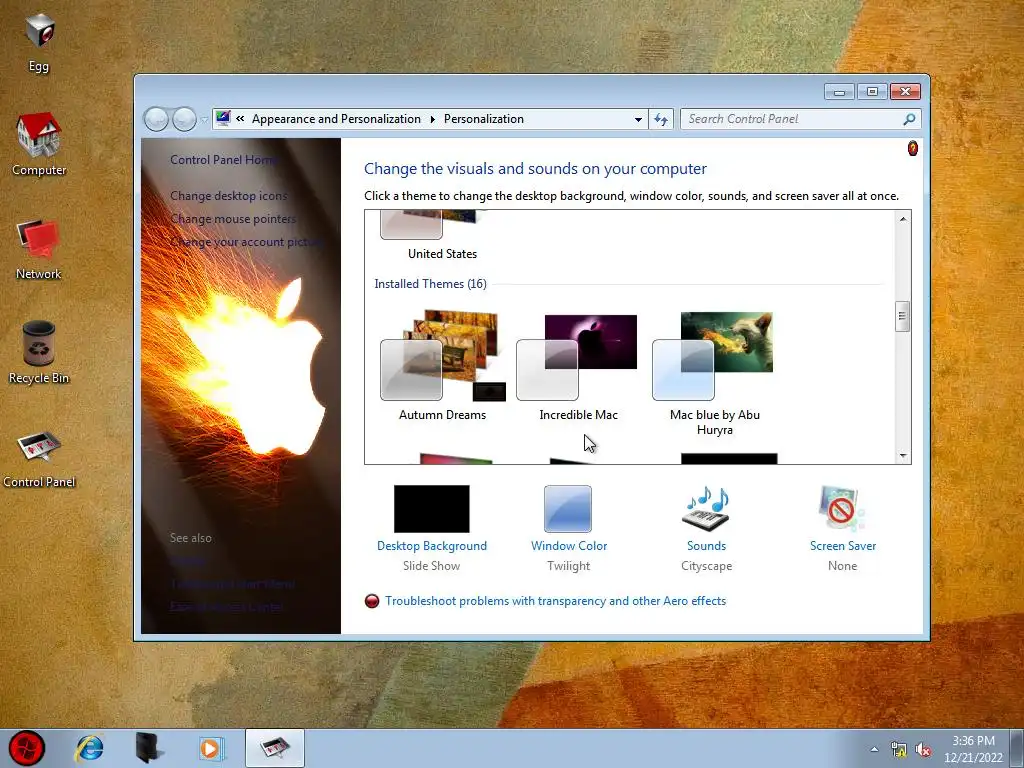Click the breadcrumb double-chevron before Appearance
The width and height of the screenshot is (1024, 768).
point(240,118)
